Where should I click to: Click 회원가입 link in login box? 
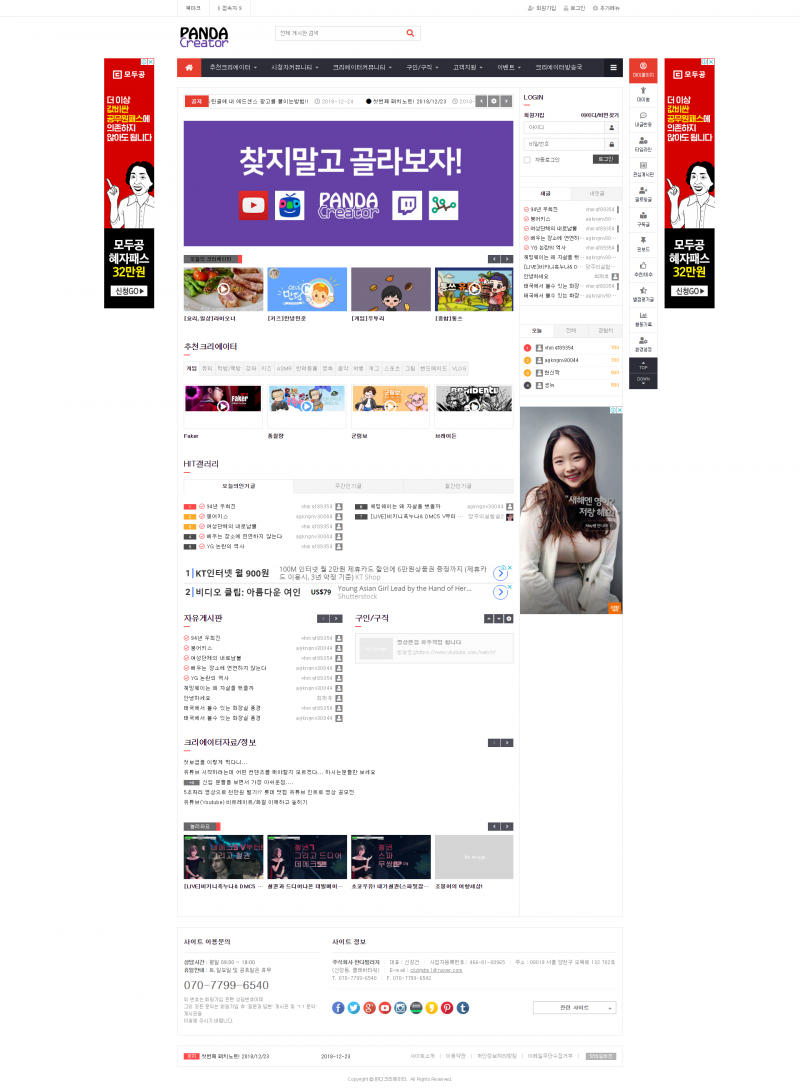click(x=534, y=115)
